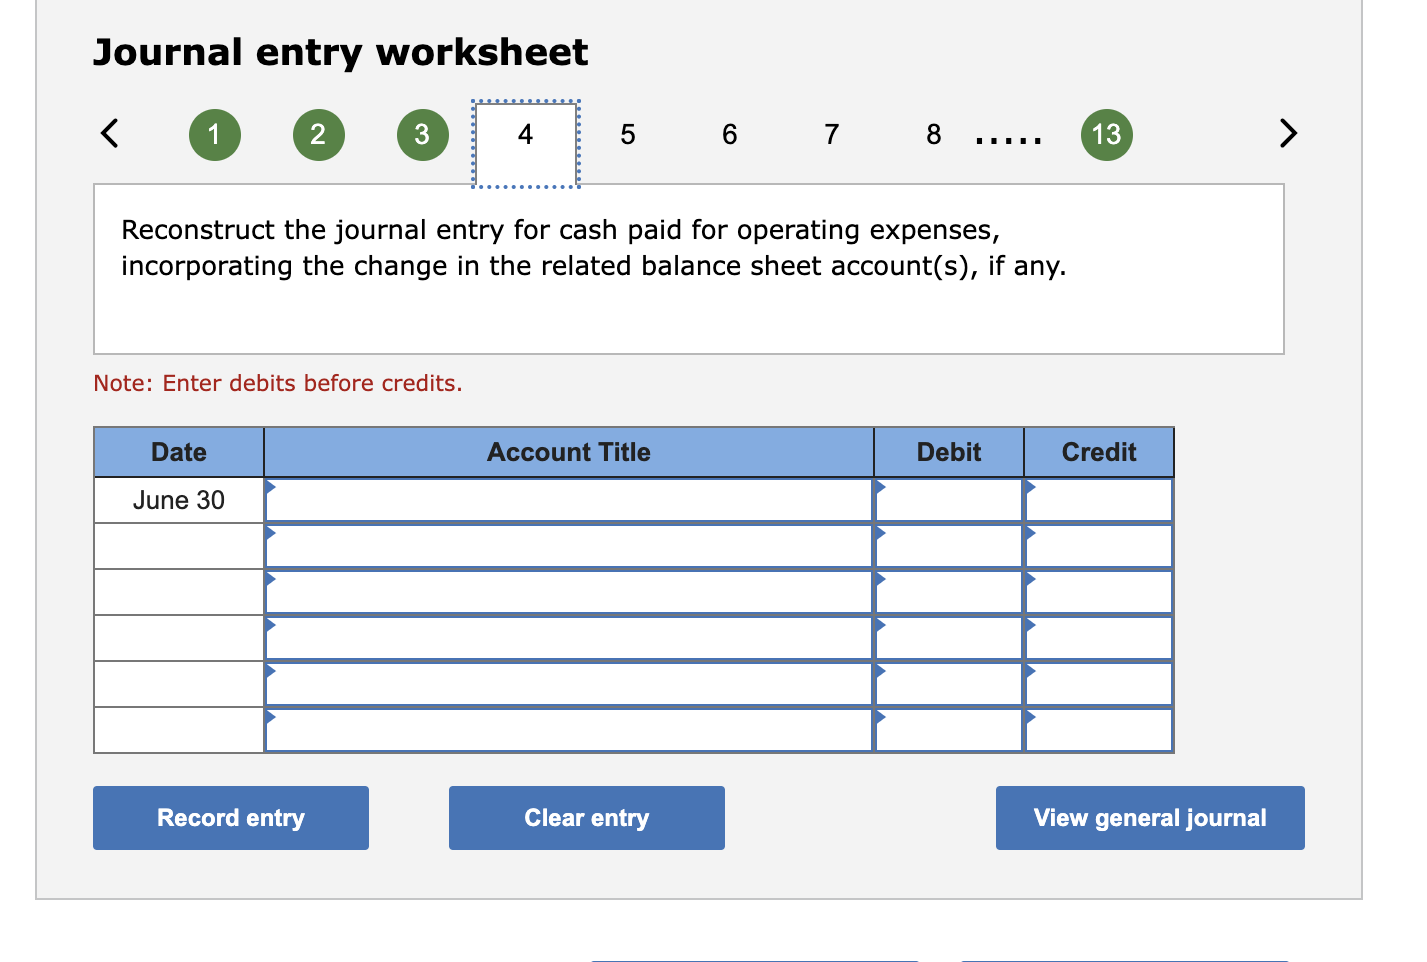Click the Record entry button
This screenshot has height=962, width=1427.
[x=231, y=818]
